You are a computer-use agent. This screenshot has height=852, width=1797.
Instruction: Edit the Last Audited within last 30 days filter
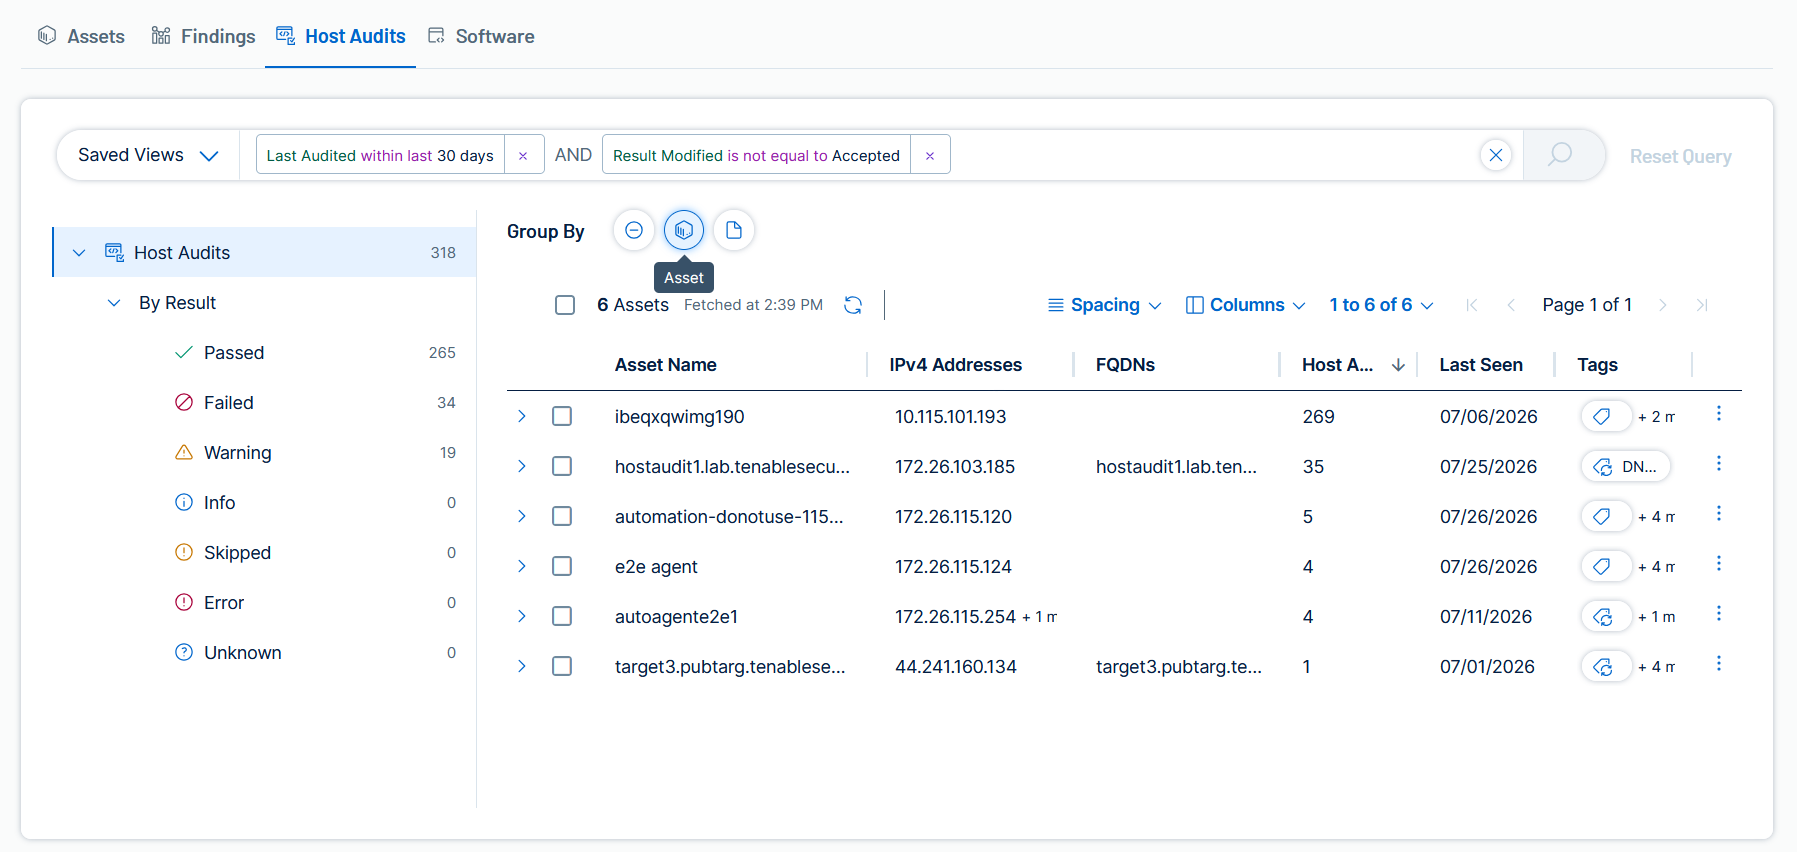380,155
